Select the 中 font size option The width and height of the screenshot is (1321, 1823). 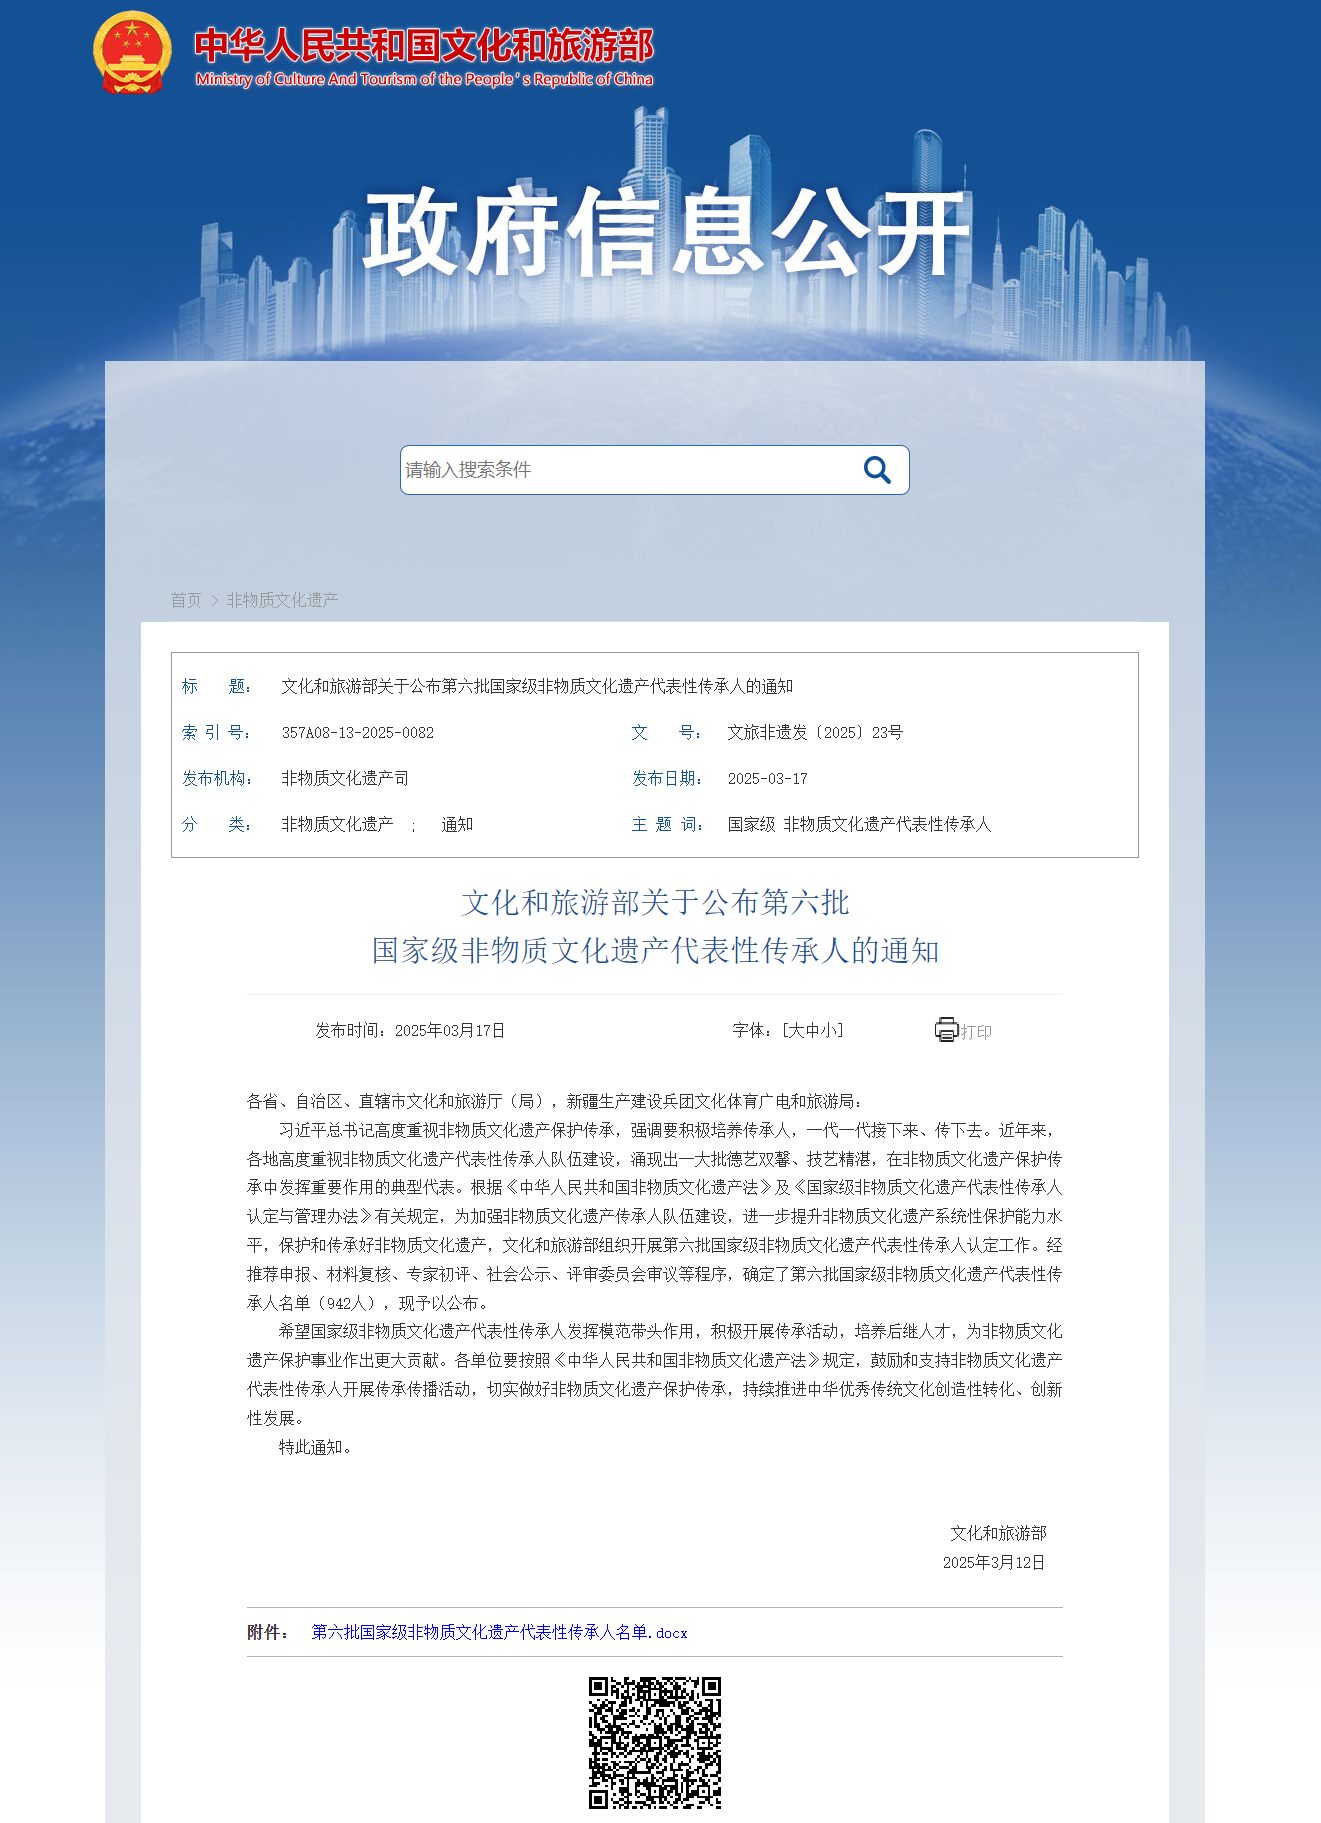point(812,1030)
